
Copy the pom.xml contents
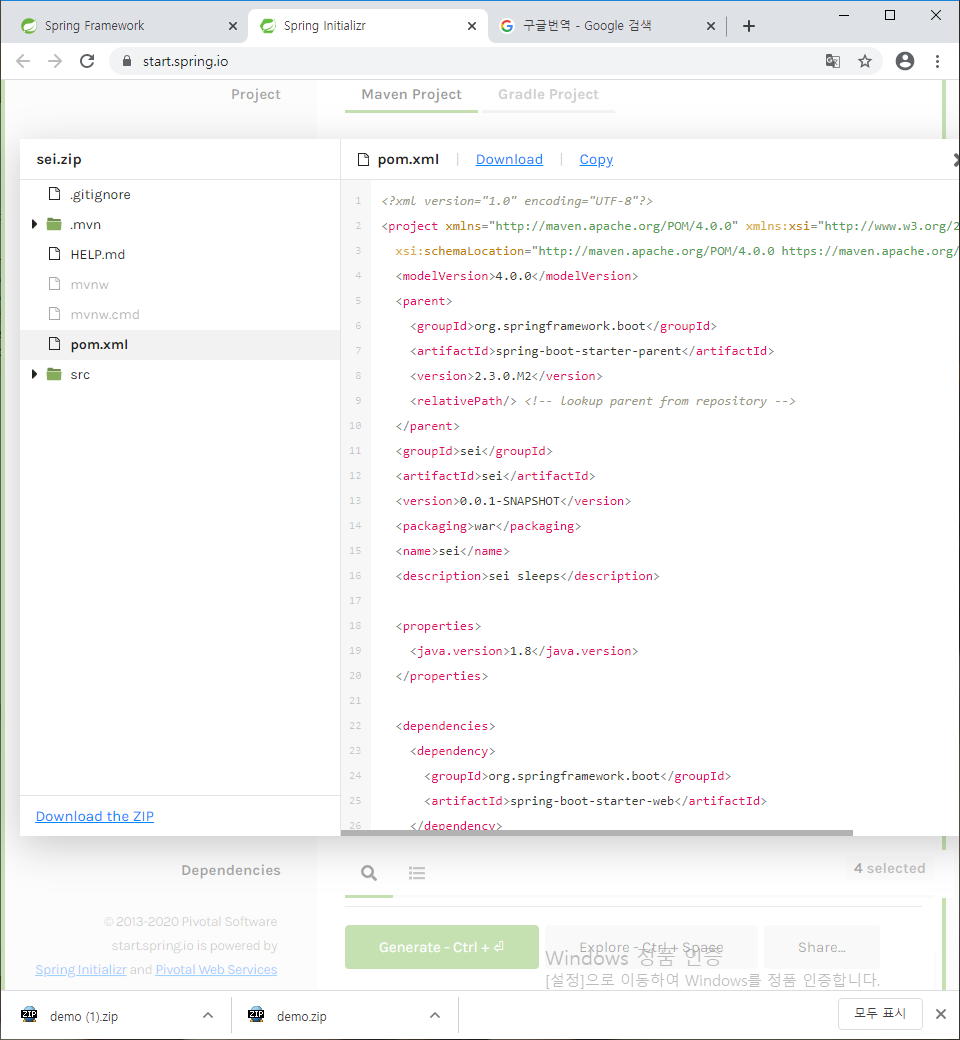coord(596,159)
